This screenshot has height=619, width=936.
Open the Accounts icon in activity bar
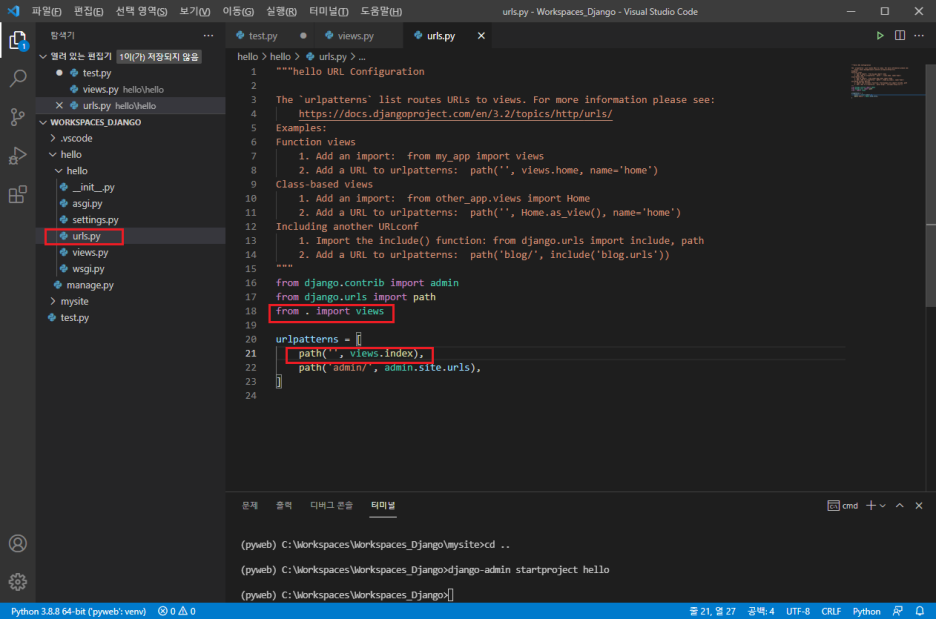click(x=18, y=543)
